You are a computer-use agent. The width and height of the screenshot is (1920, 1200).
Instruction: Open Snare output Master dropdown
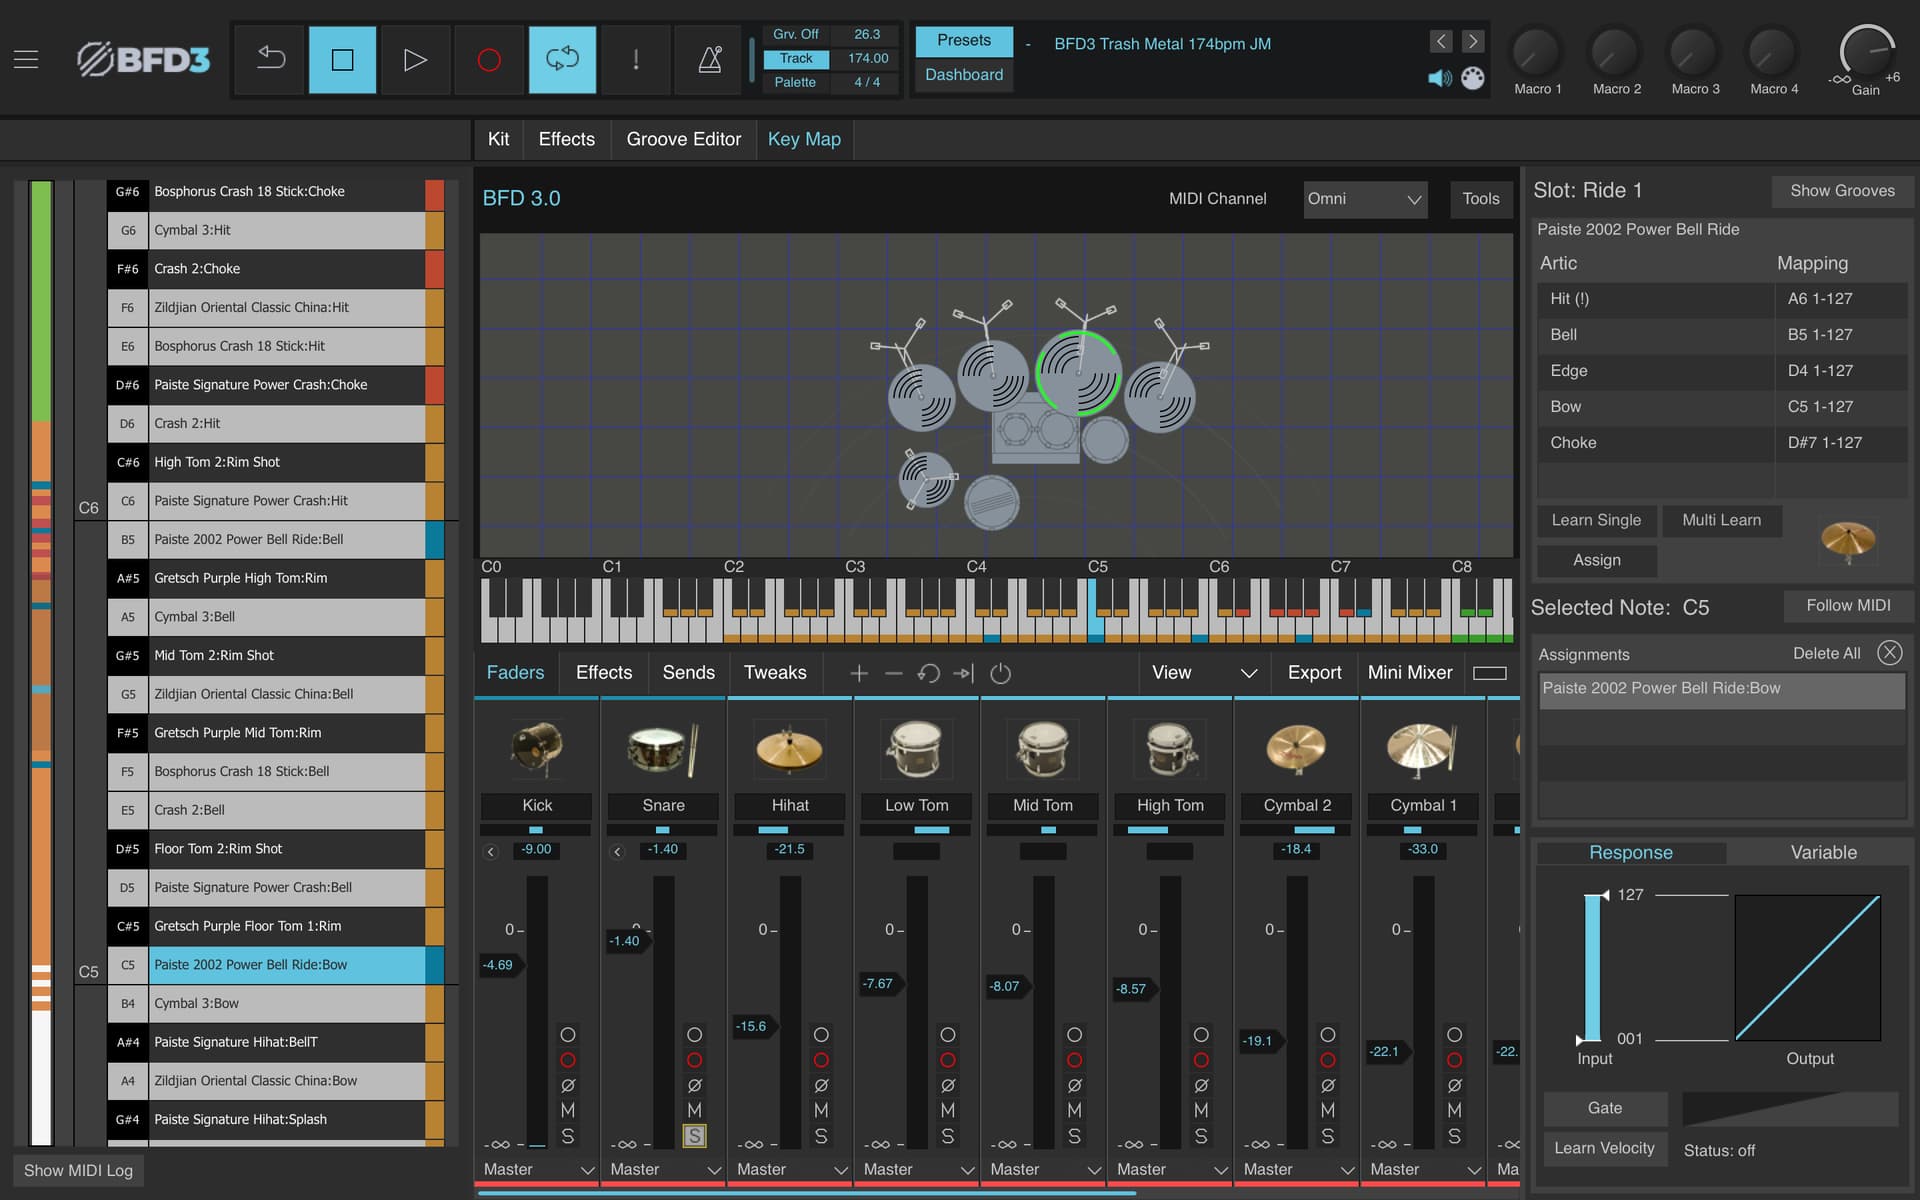click(664, 1169)
